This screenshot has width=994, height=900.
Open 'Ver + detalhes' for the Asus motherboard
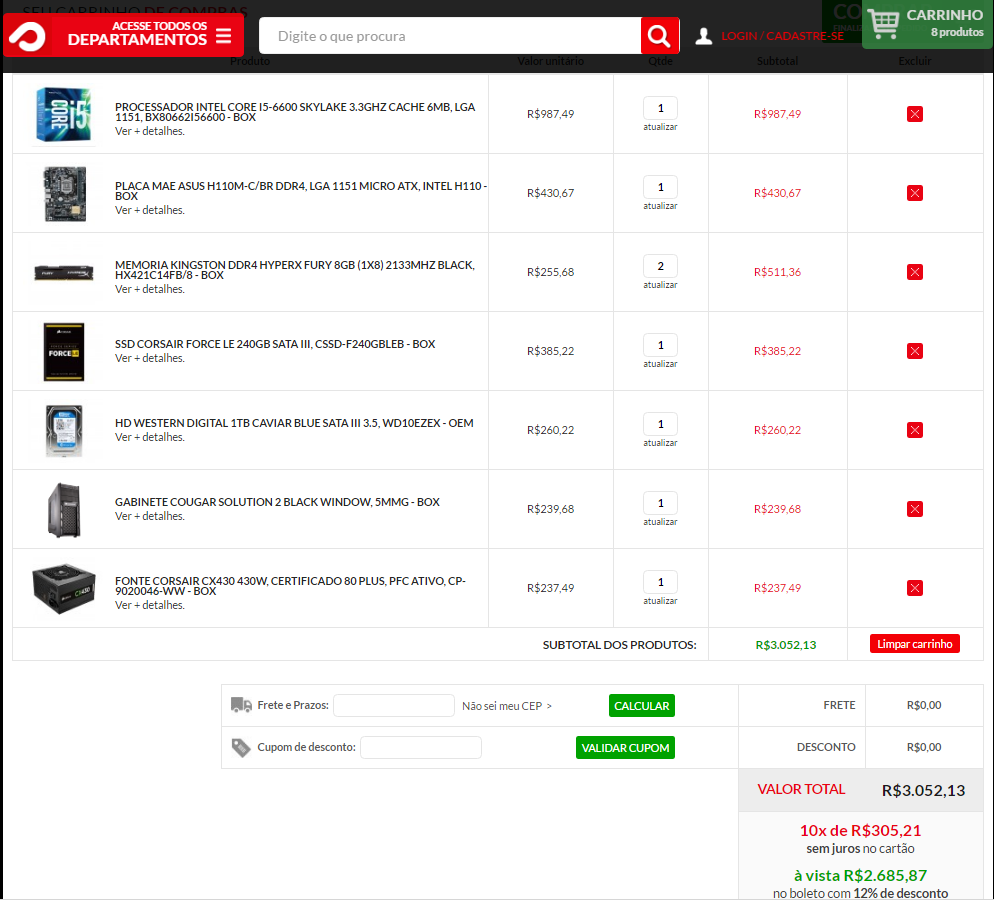(150, 210)
